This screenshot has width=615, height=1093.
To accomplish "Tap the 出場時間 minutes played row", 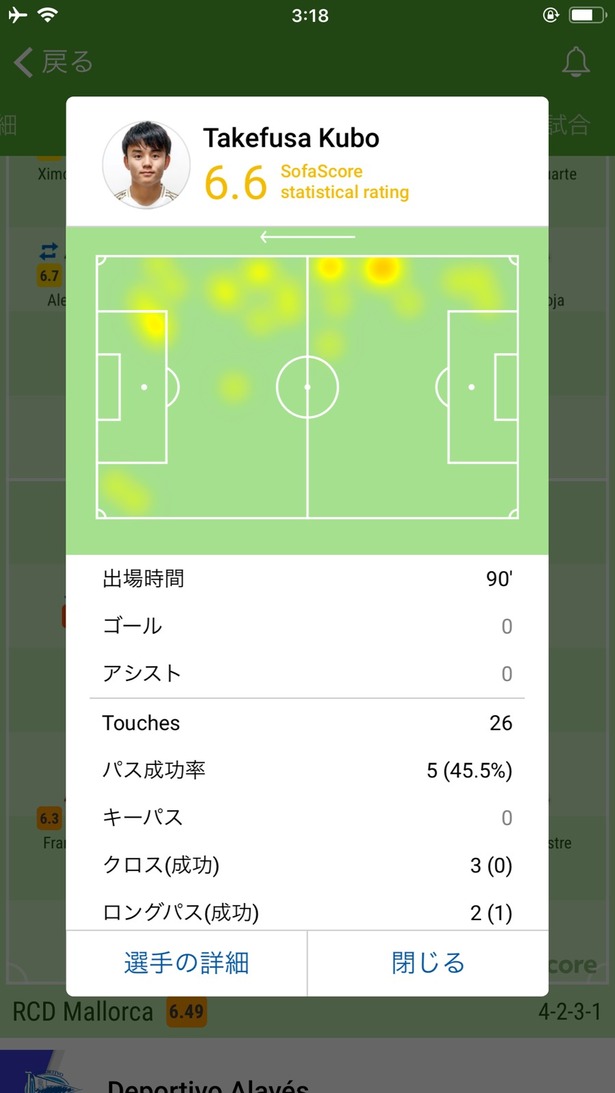I will [308, 579].
